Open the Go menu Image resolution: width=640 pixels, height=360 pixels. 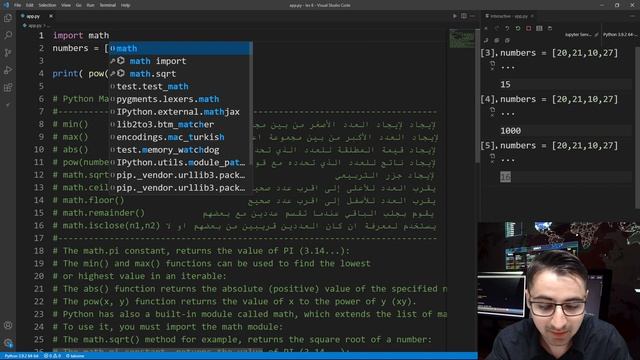pos(78,5)
